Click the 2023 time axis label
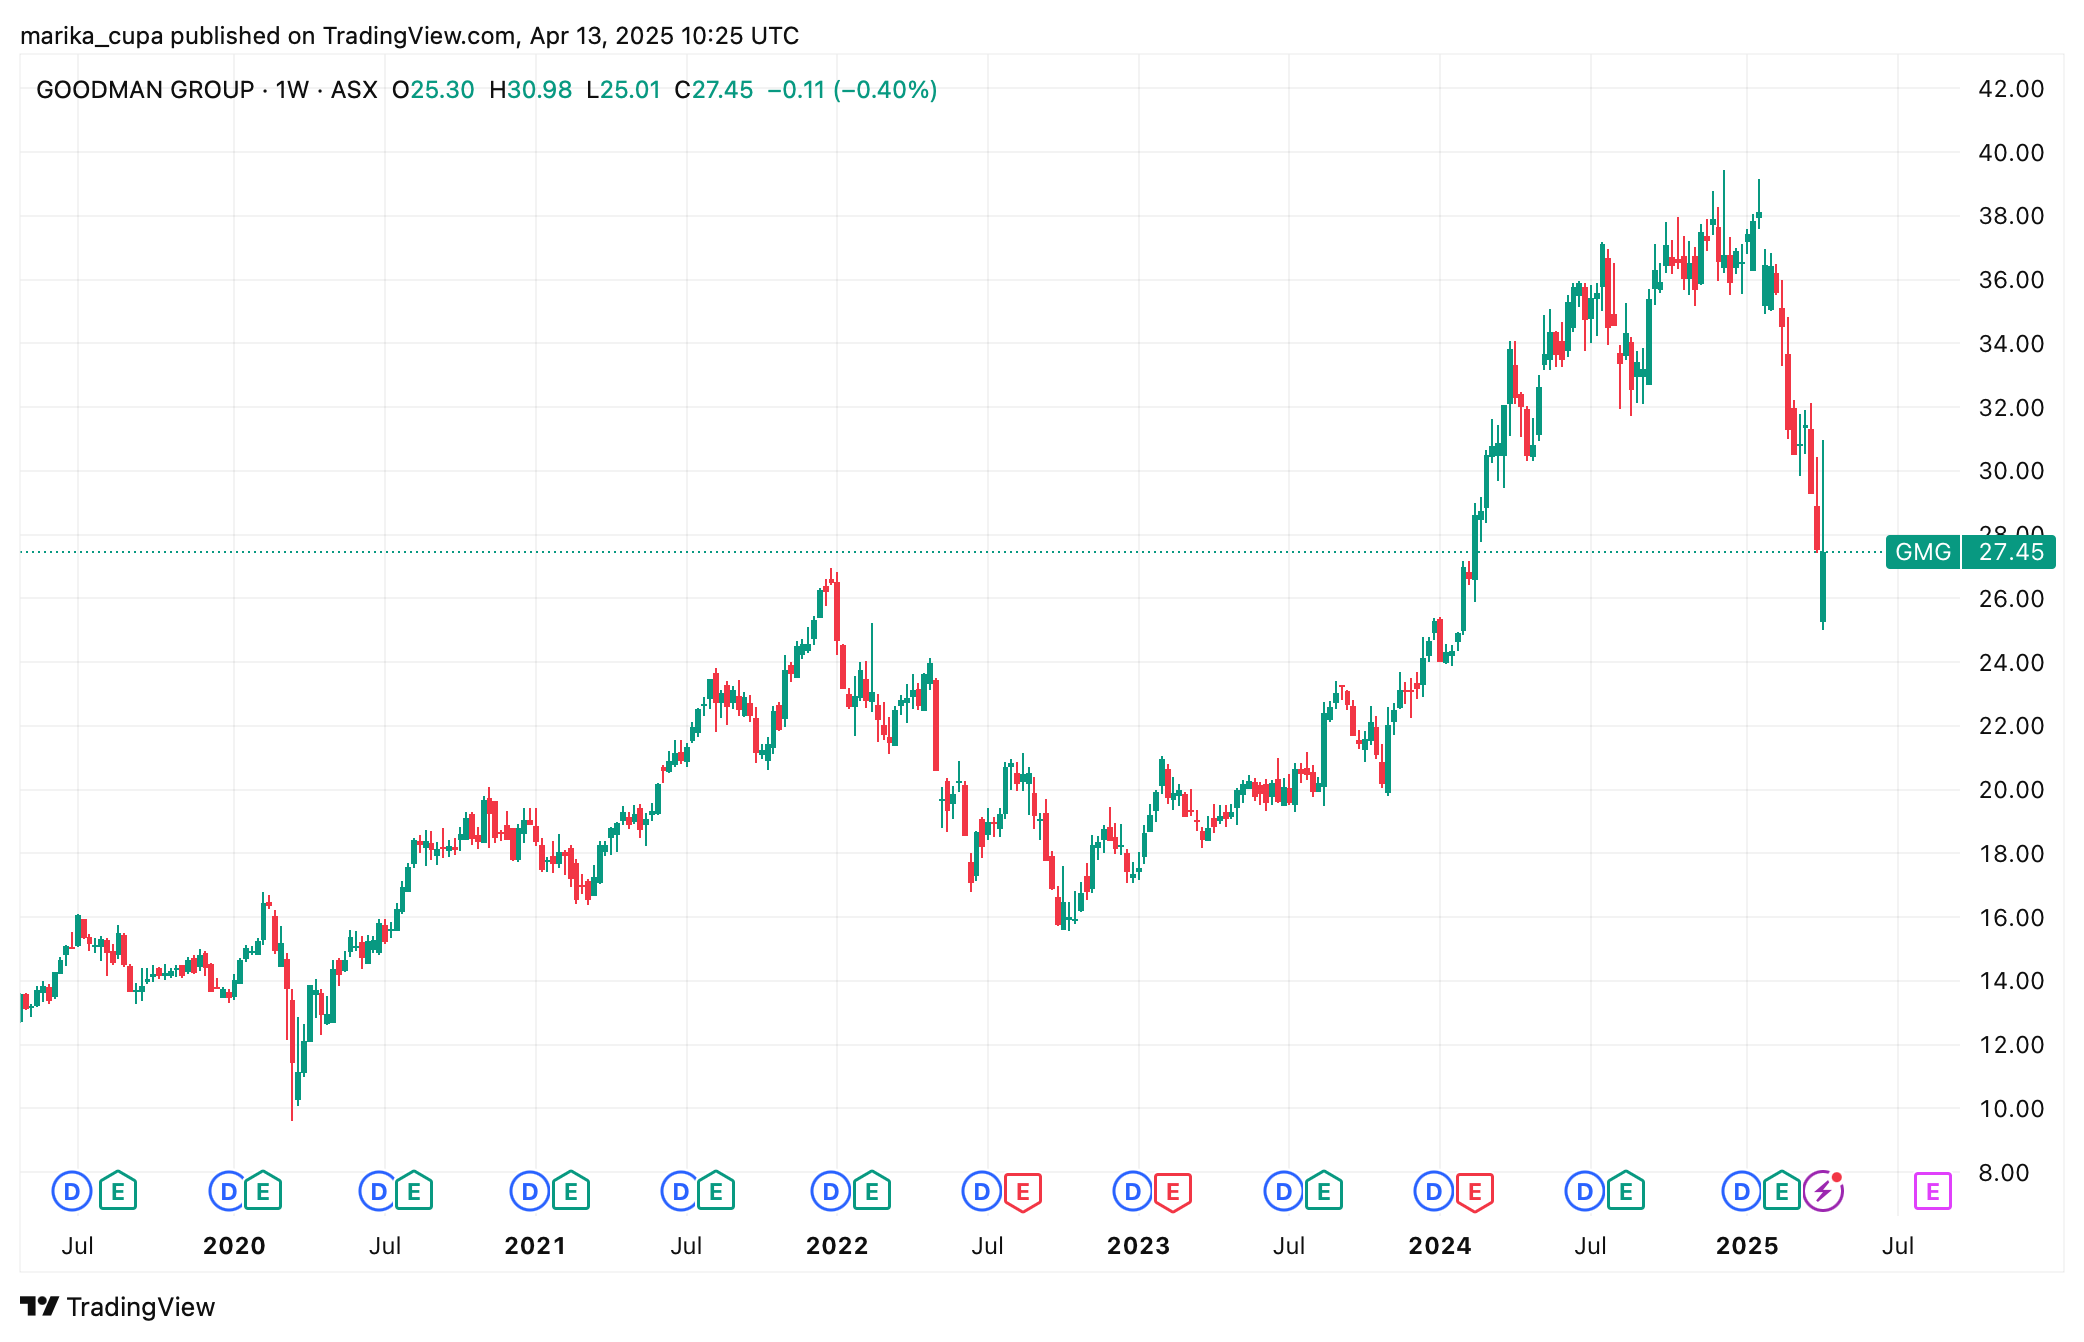 [x=1138, y=1246]
